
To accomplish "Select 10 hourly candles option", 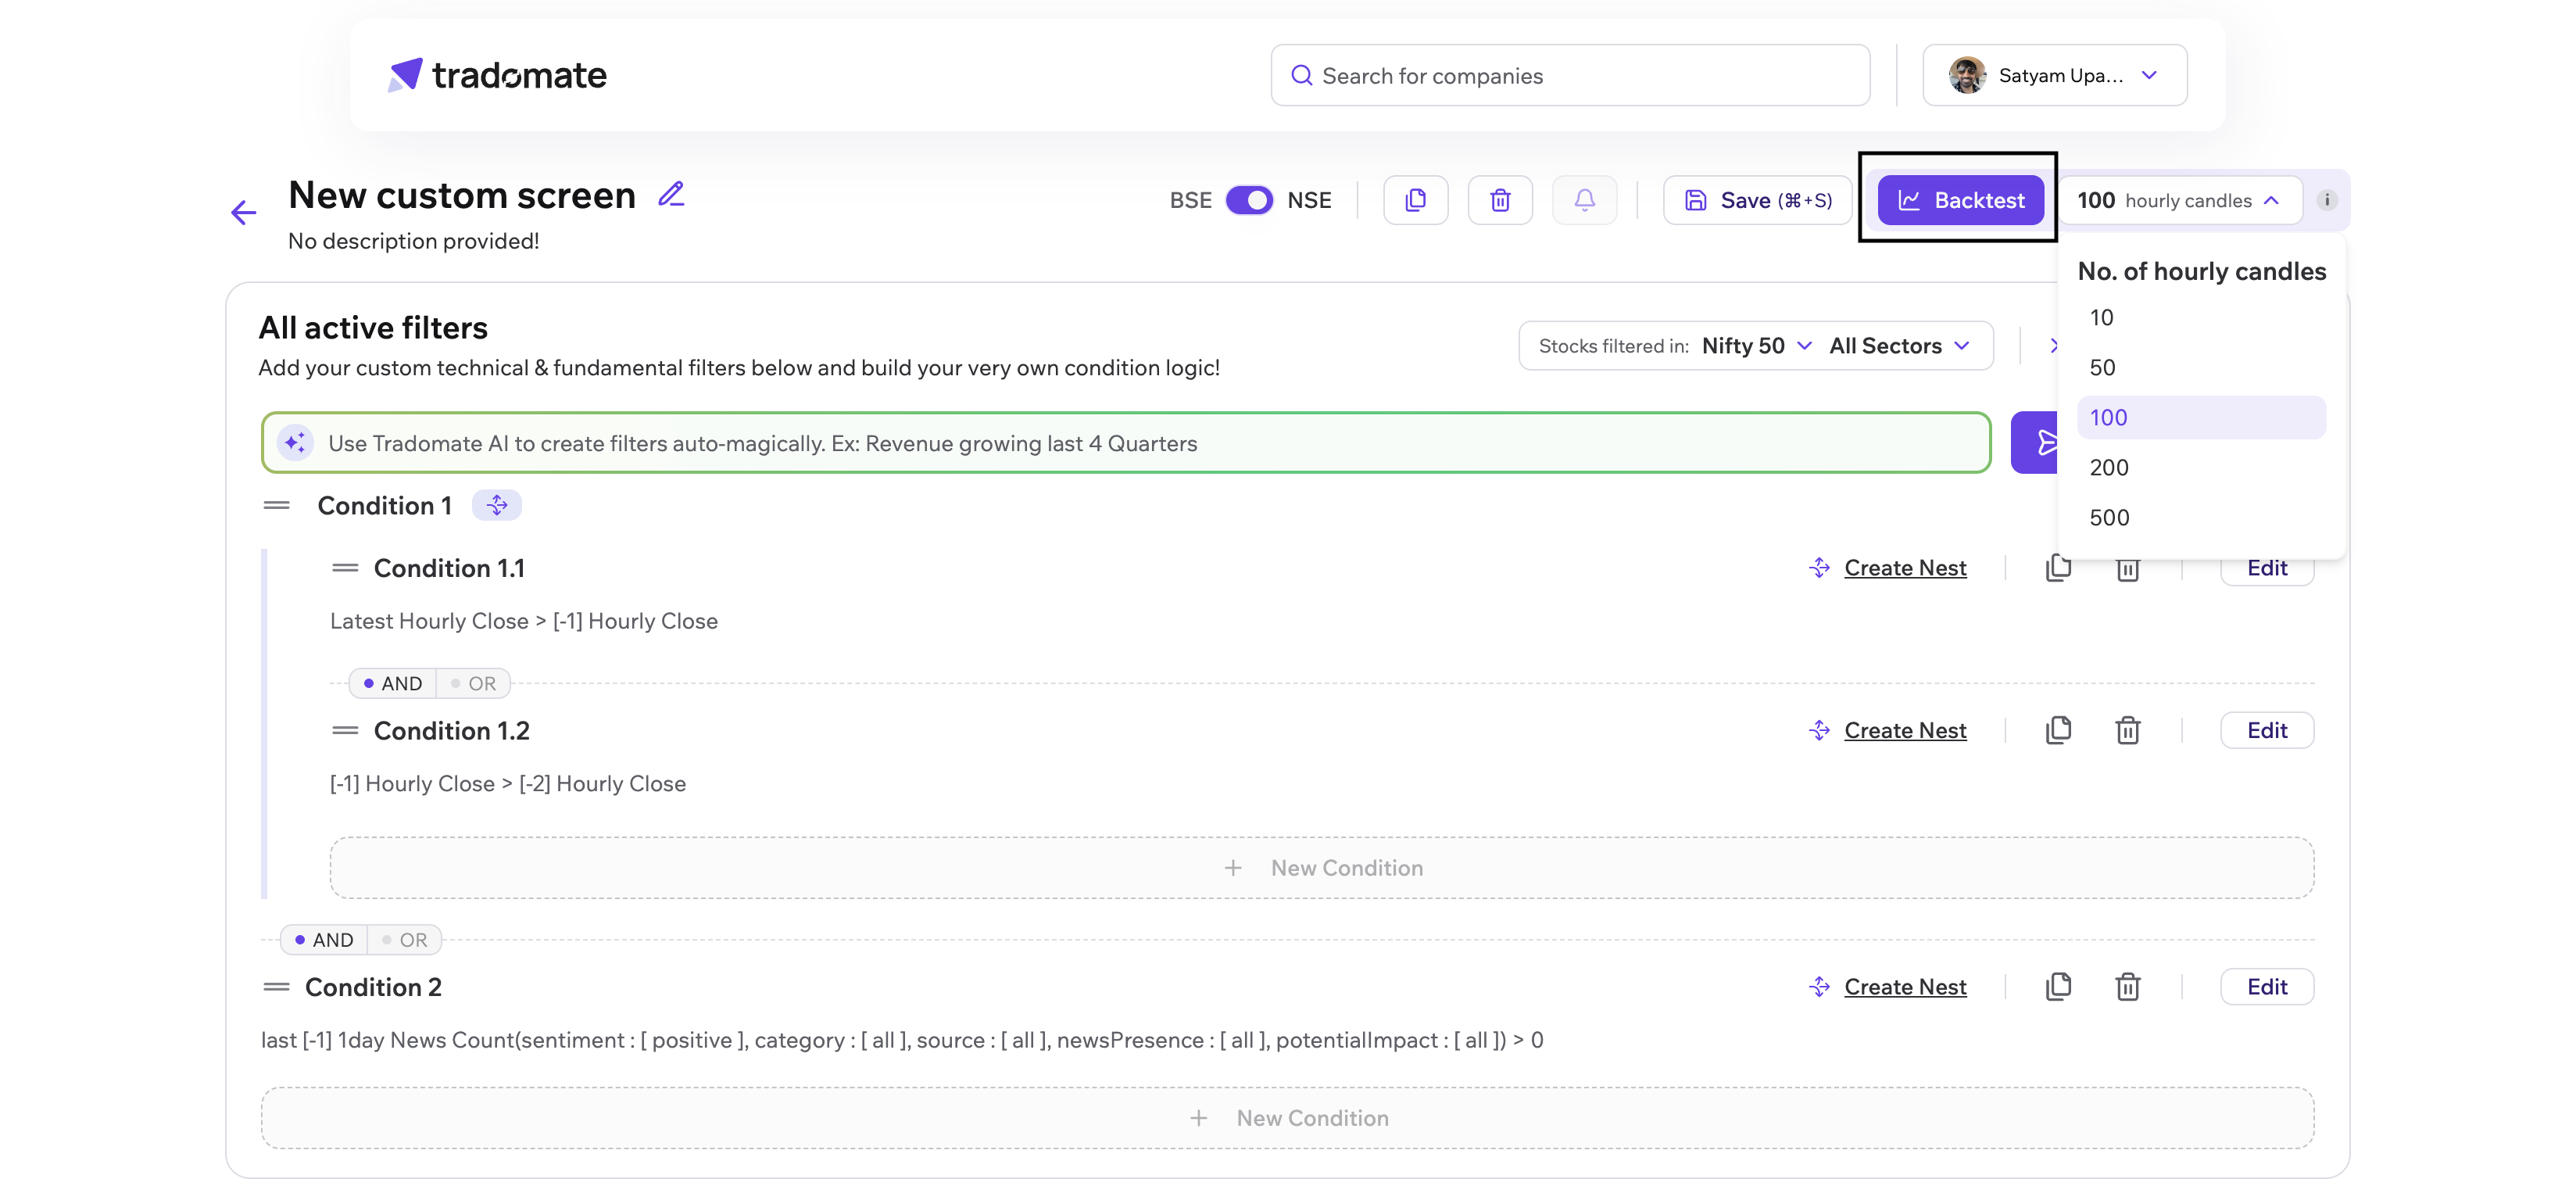I will (2101, 317).
